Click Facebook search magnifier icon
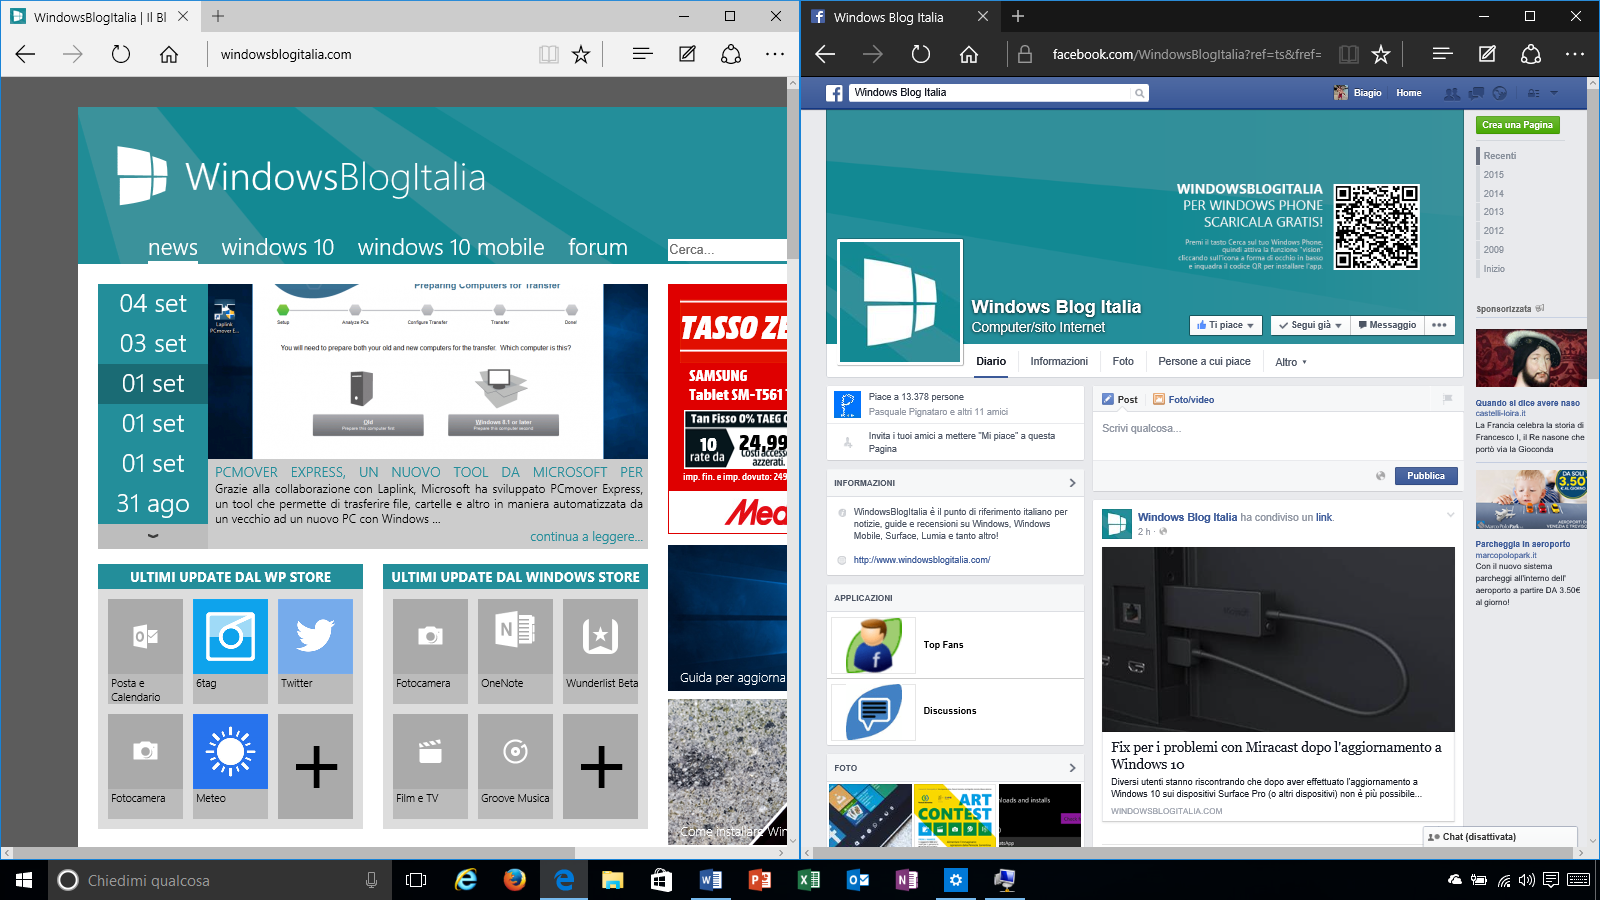Image resolution: width=1600 pixels, height=900 pixels. [x=1139, y=93]
